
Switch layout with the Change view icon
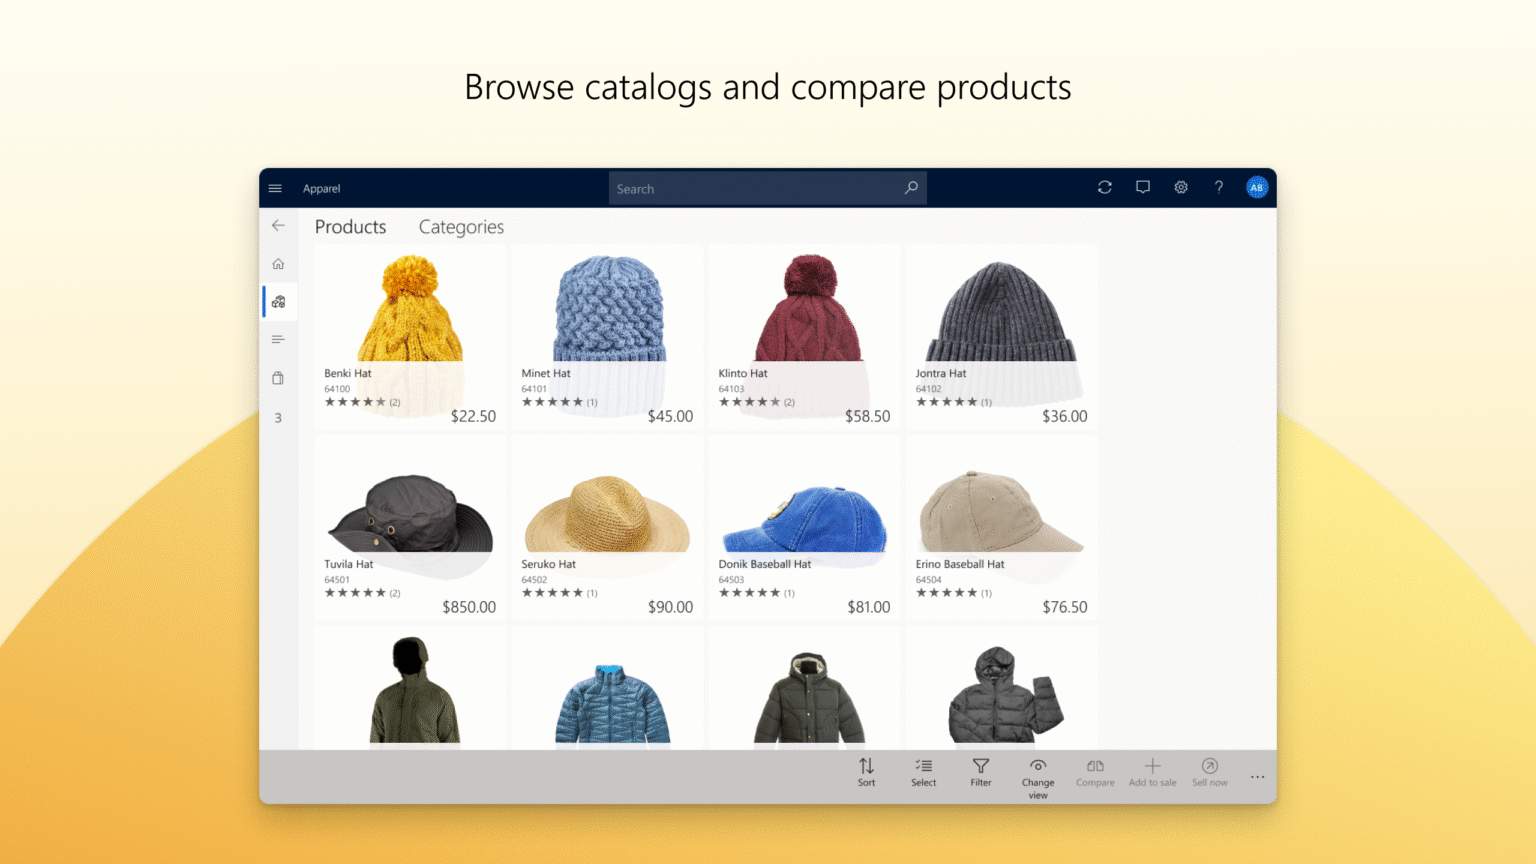tap(1038, 773)
